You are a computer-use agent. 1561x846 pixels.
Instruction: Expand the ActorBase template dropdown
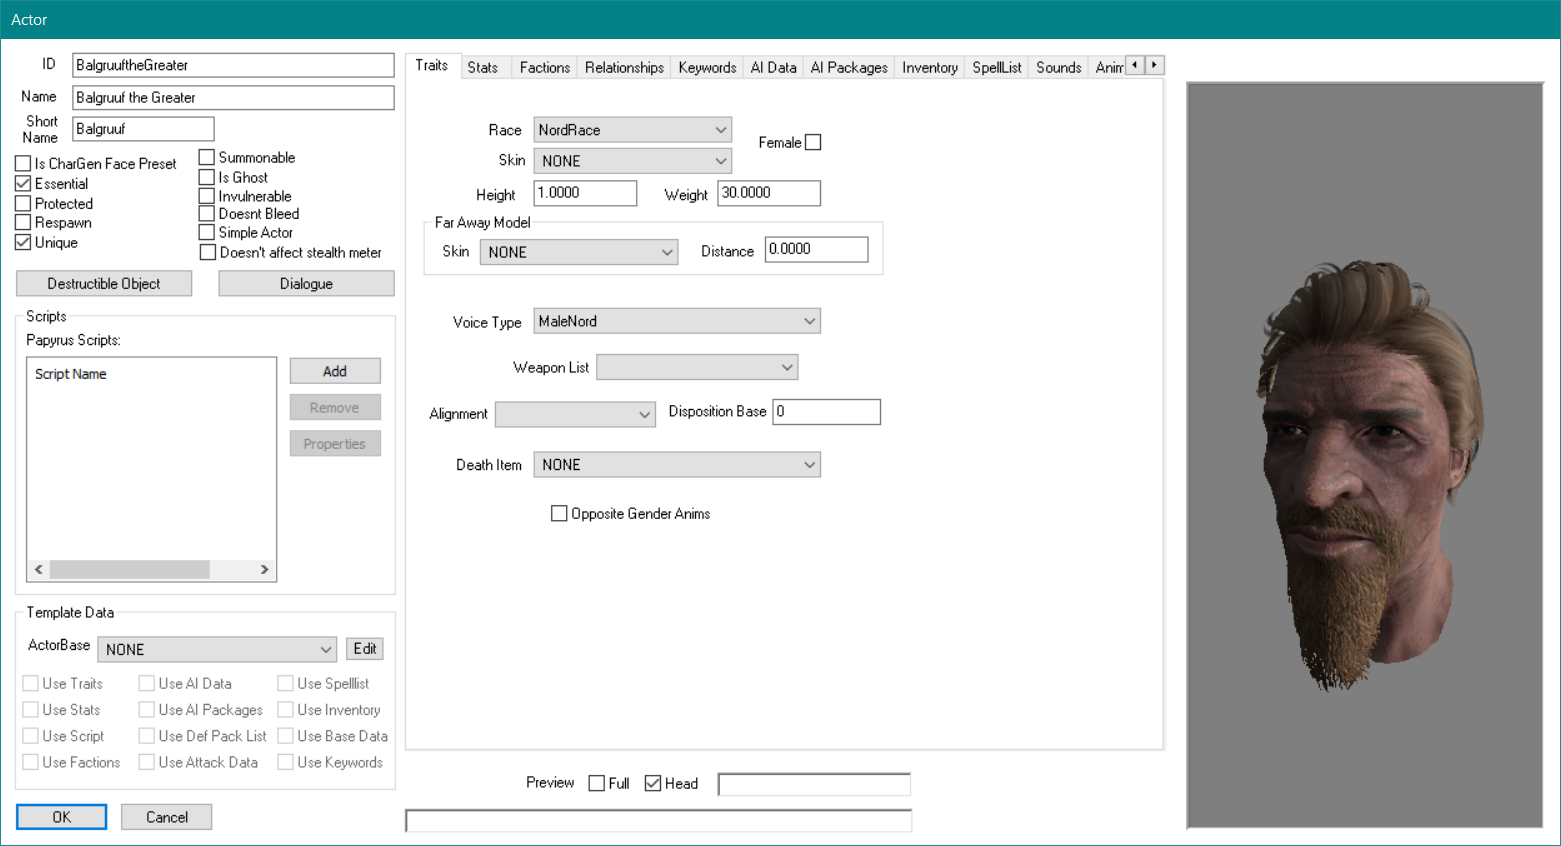click(x=325, y=649)
